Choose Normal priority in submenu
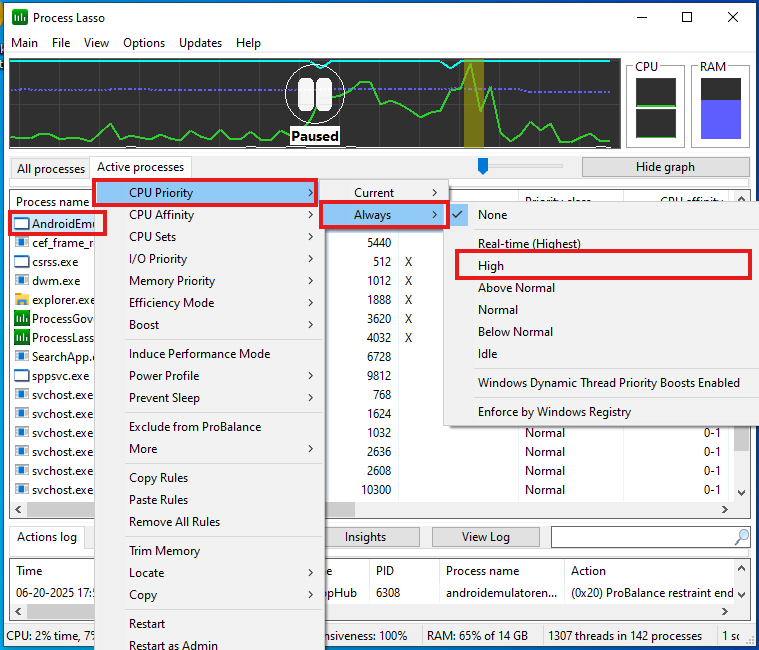 [601, 310]
